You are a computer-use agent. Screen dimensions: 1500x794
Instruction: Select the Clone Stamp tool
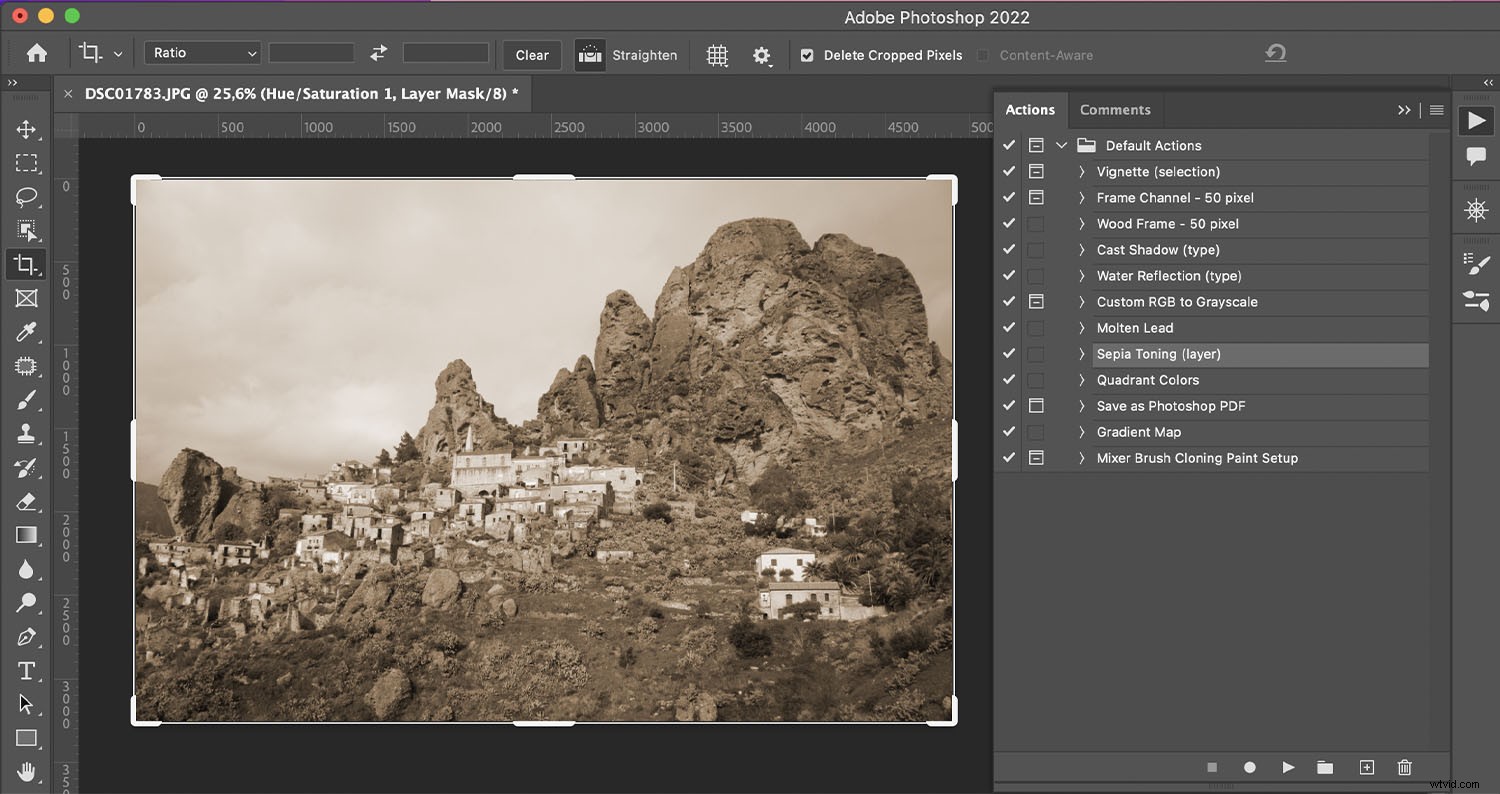tap(27, 433)
